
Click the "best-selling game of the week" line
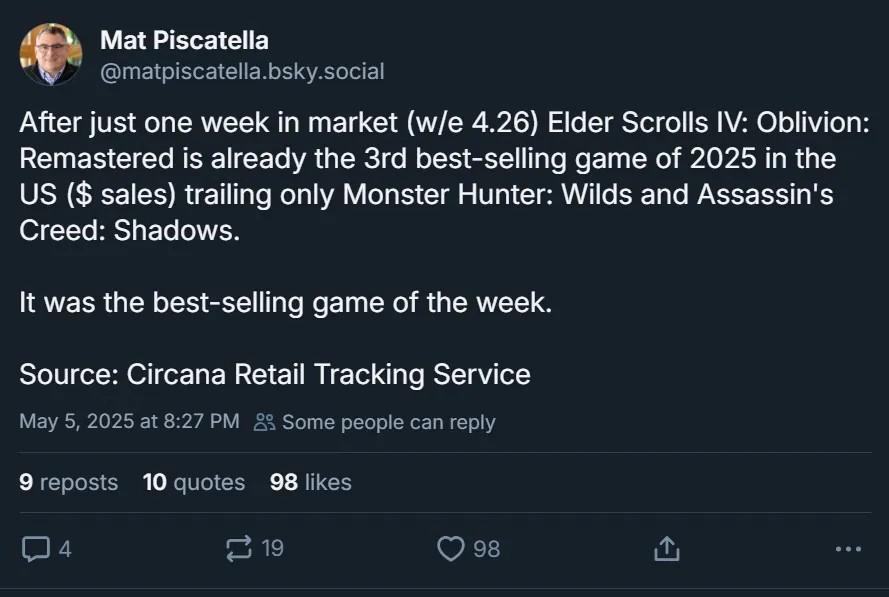pos(285,303)
